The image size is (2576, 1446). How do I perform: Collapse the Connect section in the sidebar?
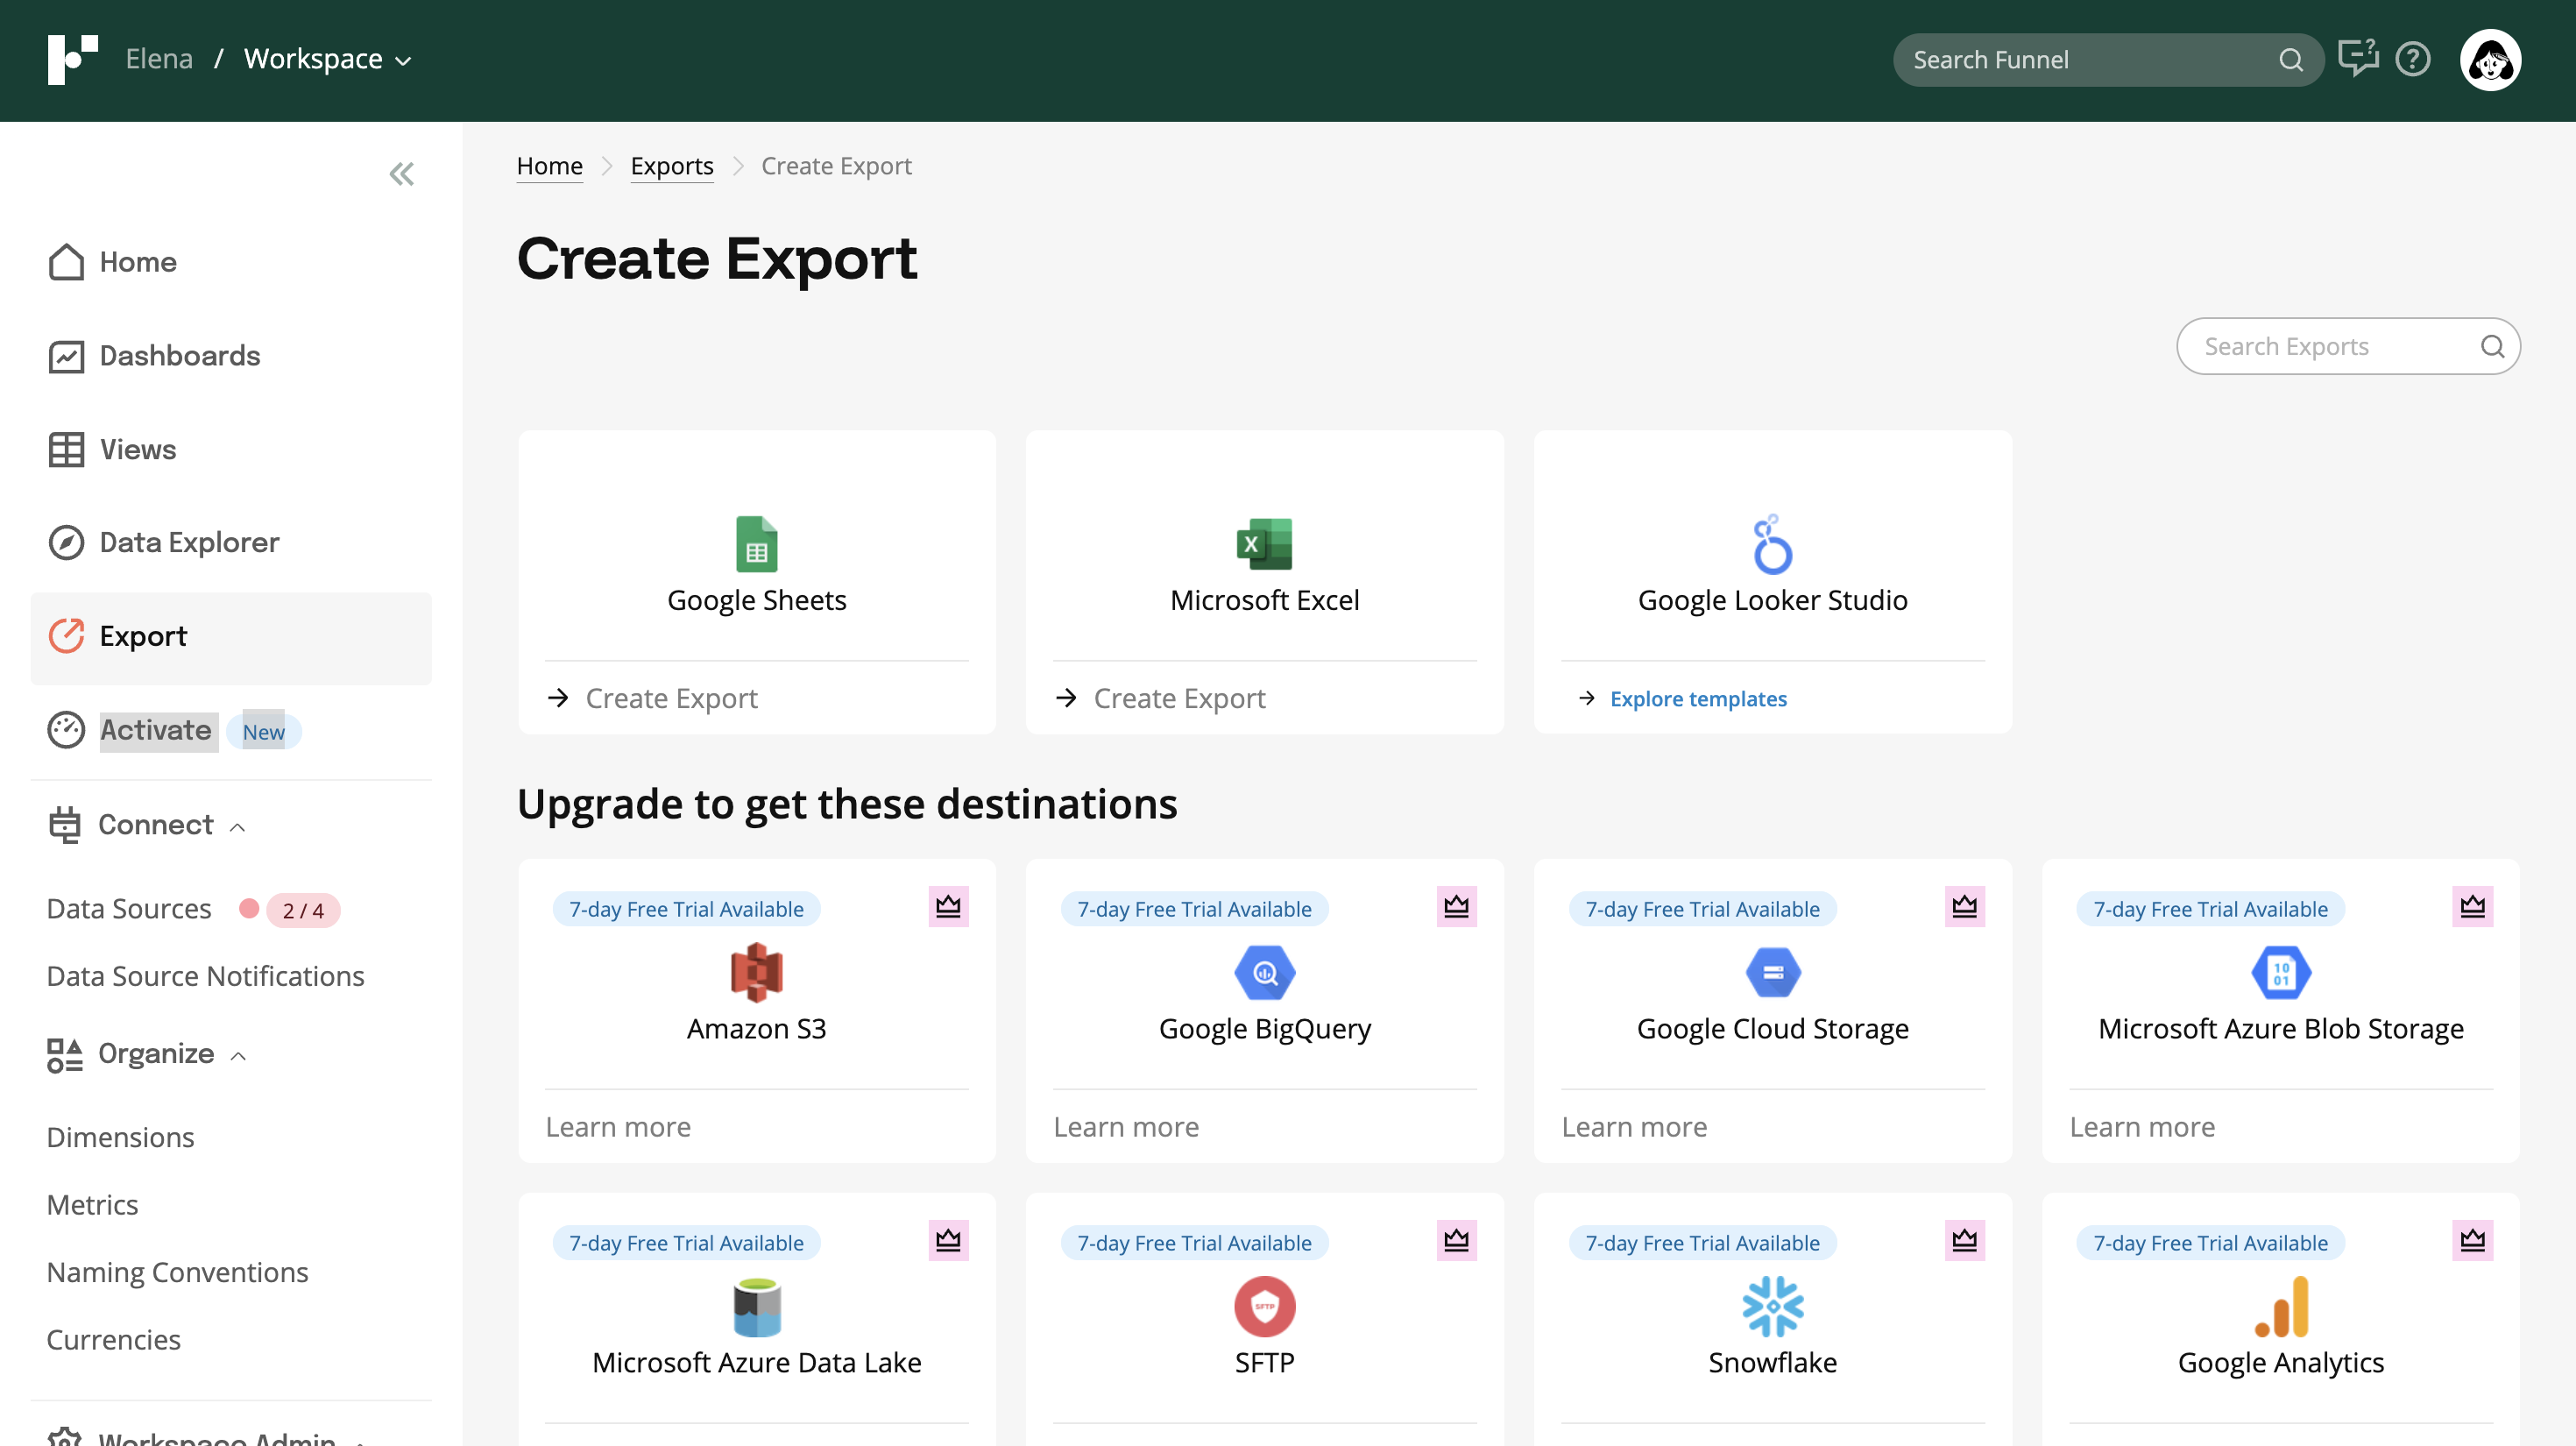pyautogui.click(x=237, y=827)
